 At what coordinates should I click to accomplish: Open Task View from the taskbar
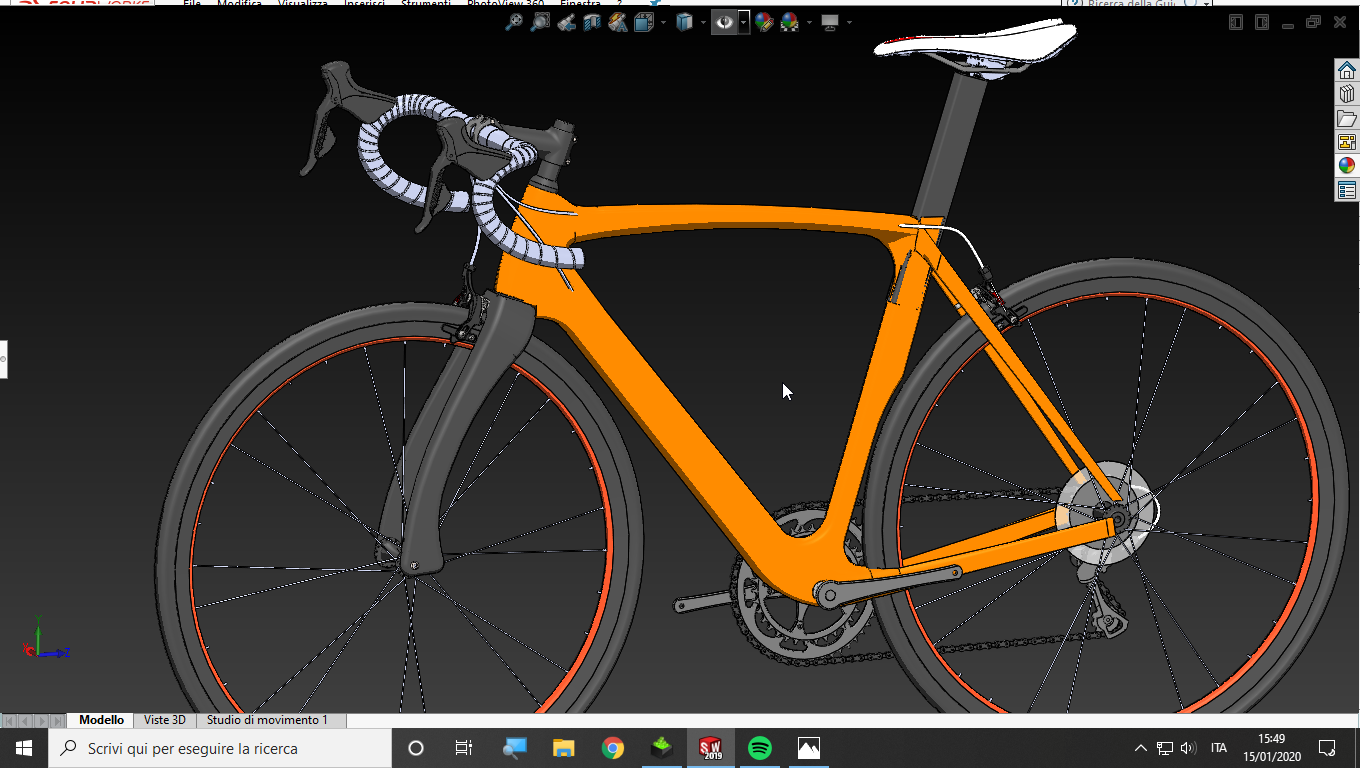[x=464, y=748]
